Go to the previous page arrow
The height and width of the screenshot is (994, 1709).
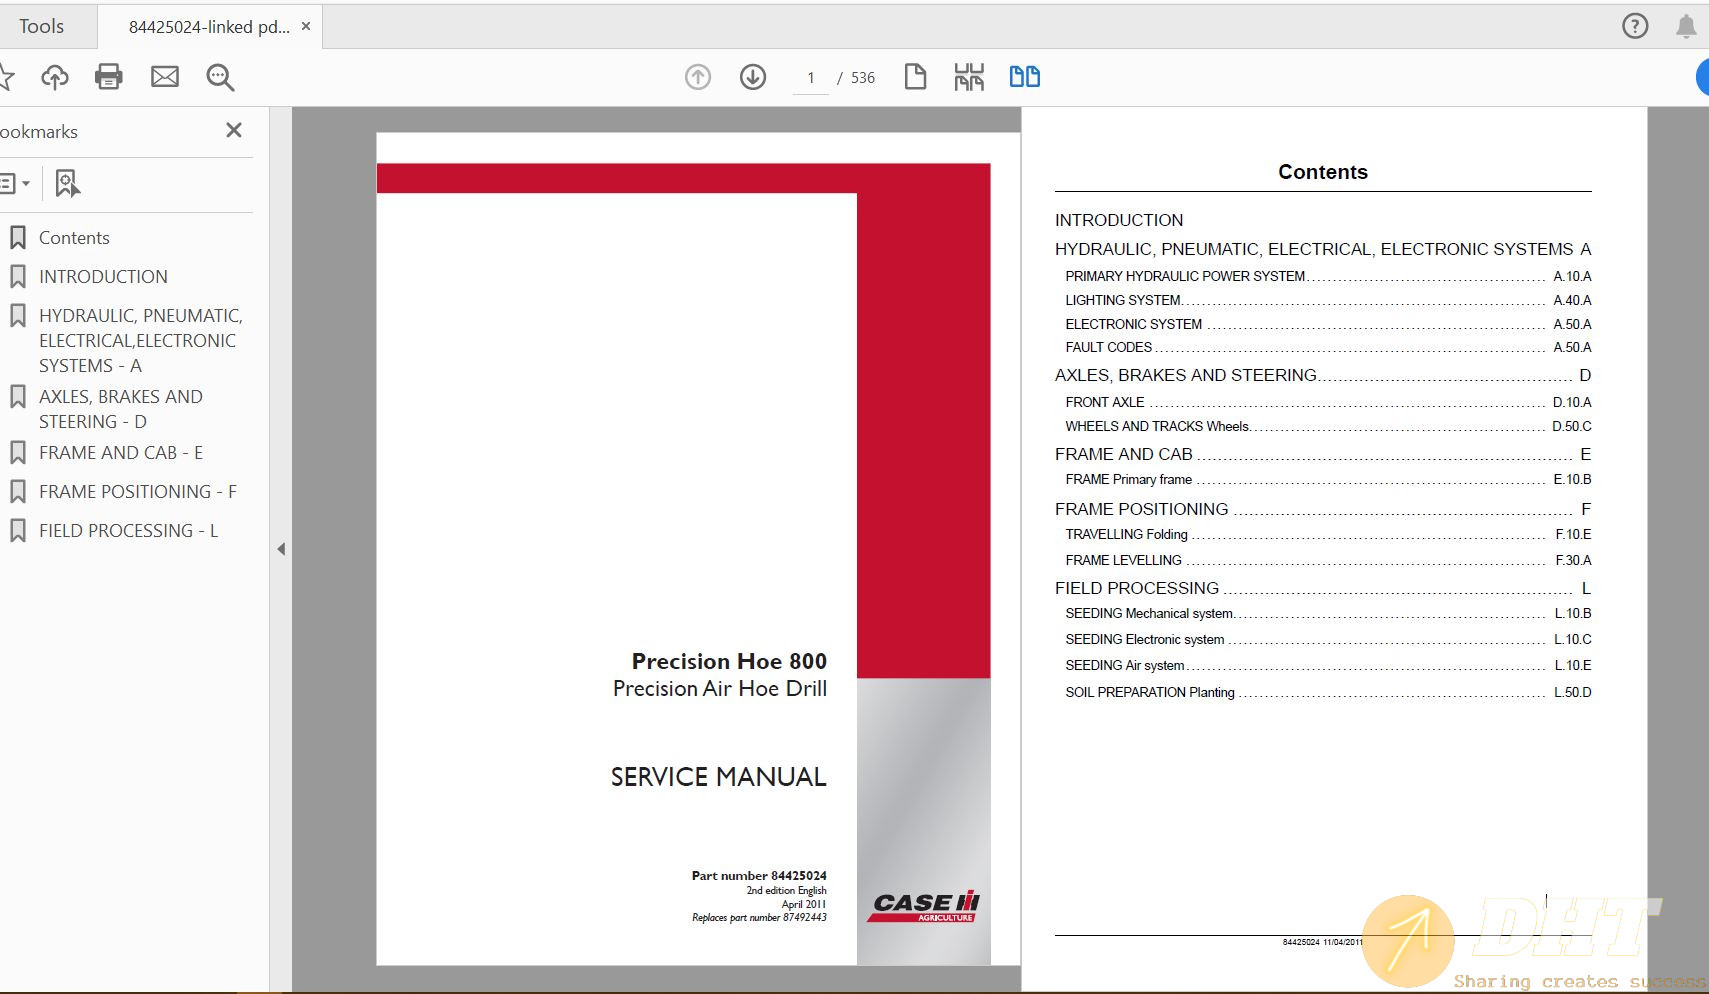(698, 77)
